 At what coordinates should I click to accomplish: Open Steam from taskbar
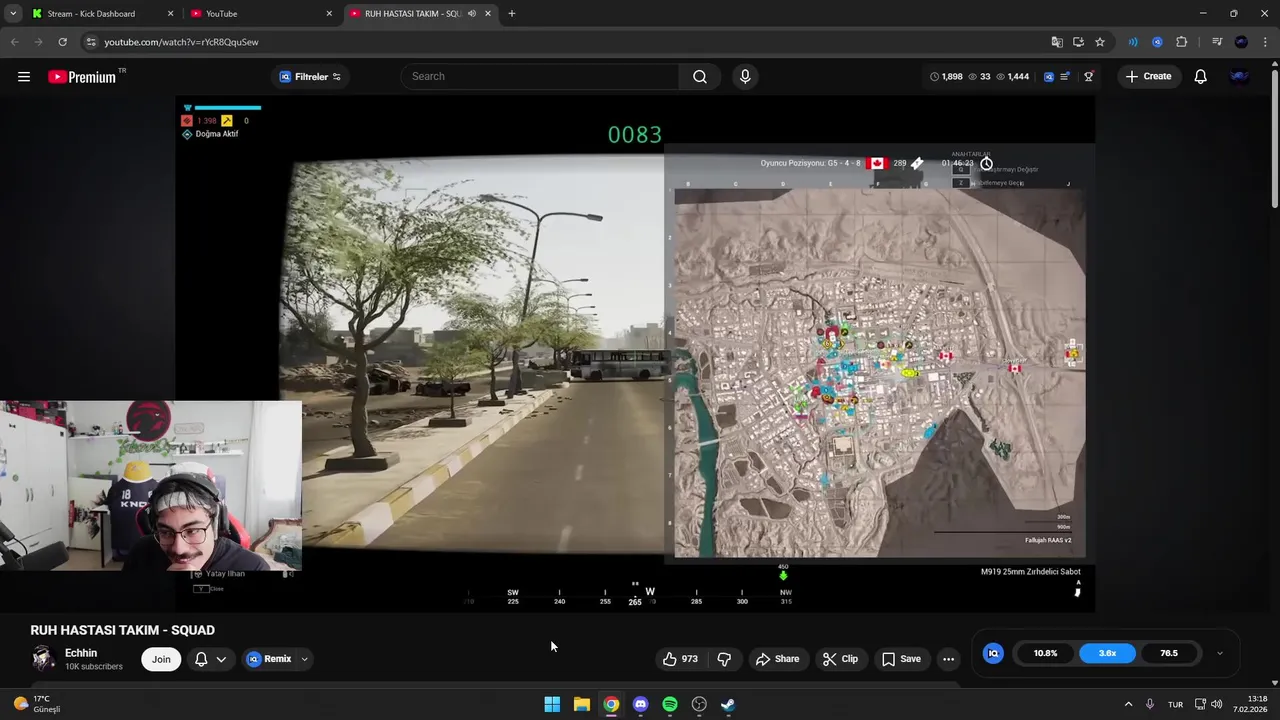(x=728, y=704)
